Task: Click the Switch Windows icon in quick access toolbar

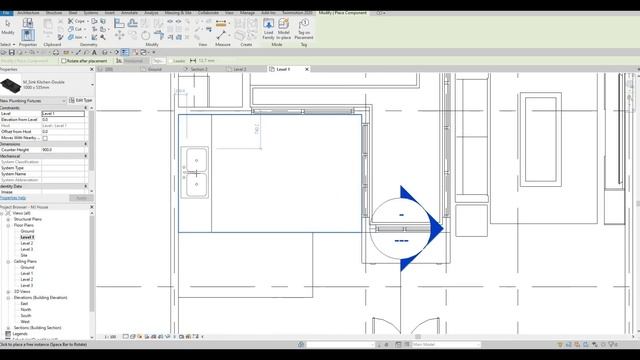Action: (x=144, y=52)
